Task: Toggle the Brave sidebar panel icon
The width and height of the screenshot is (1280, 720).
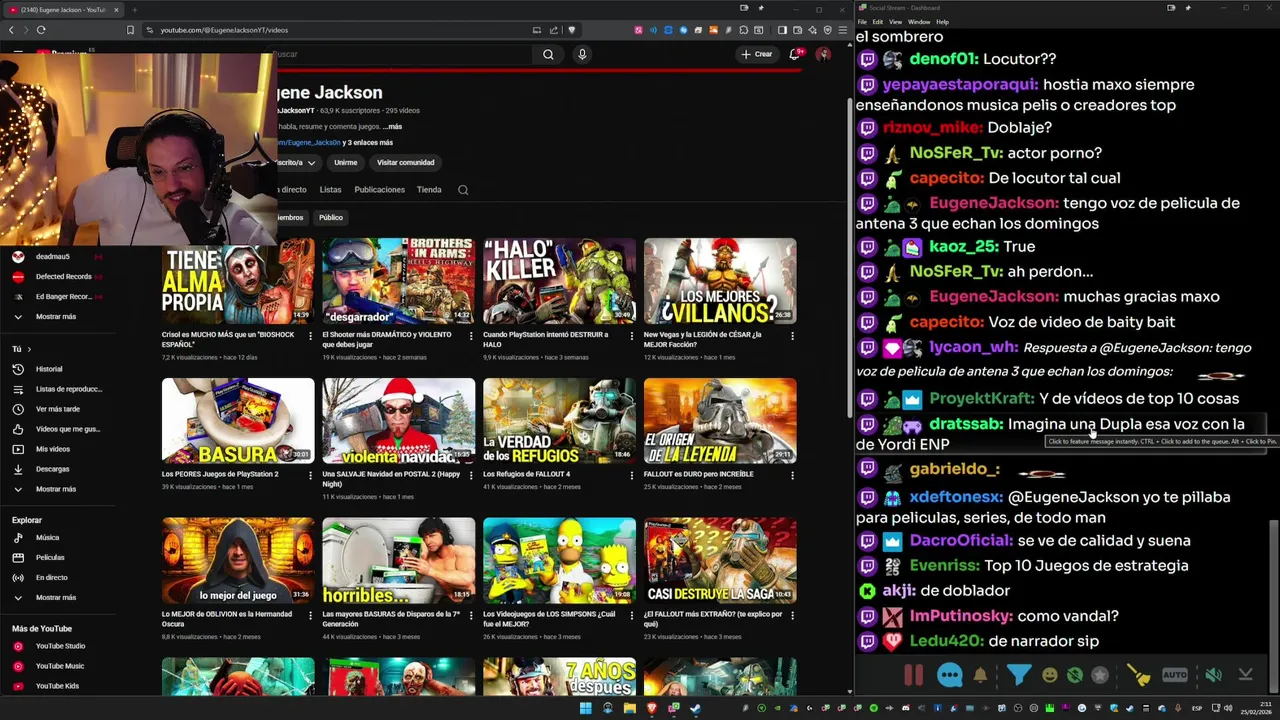Action: tap(782, 30)
